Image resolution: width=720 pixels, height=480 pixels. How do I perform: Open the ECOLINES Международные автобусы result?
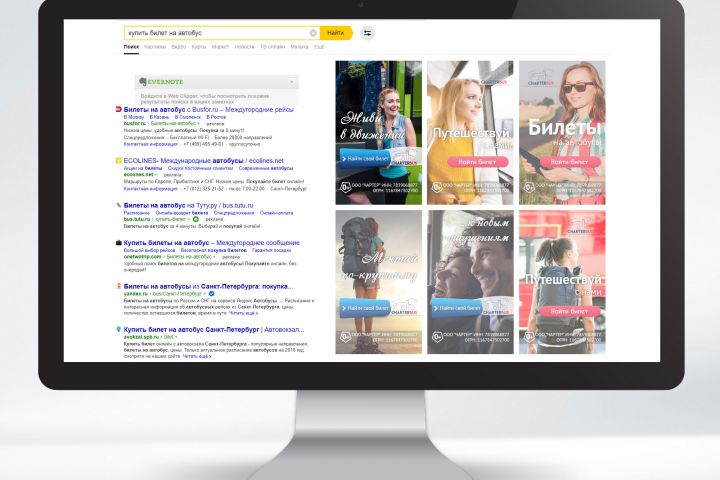pos(203,161)
